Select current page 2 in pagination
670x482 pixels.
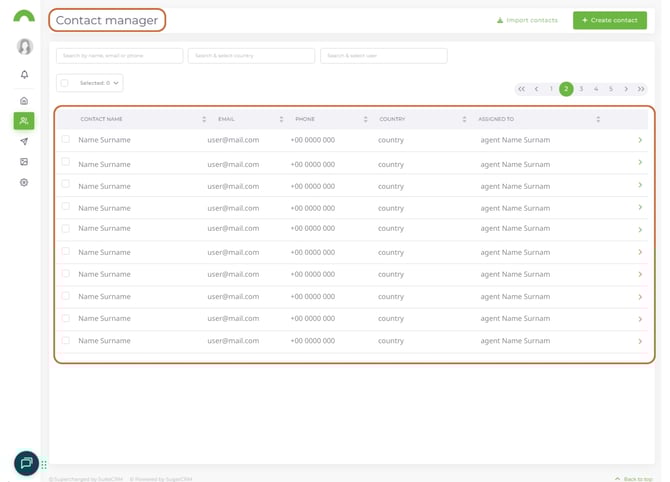(x=566, y=89)
